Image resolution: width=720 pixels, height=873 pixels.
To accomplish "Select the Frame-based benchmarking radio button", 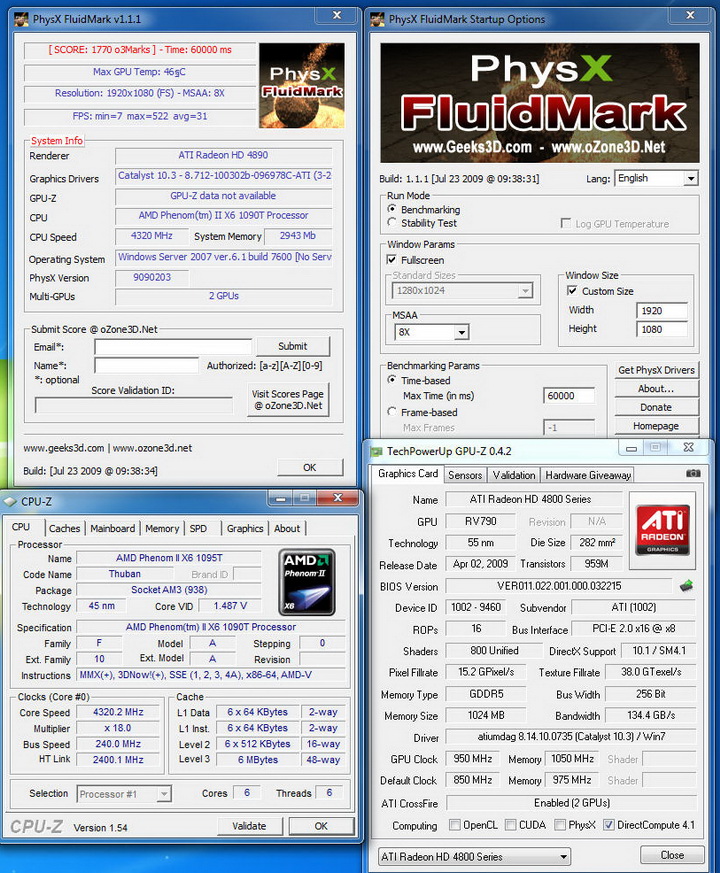I will (392, 412).
